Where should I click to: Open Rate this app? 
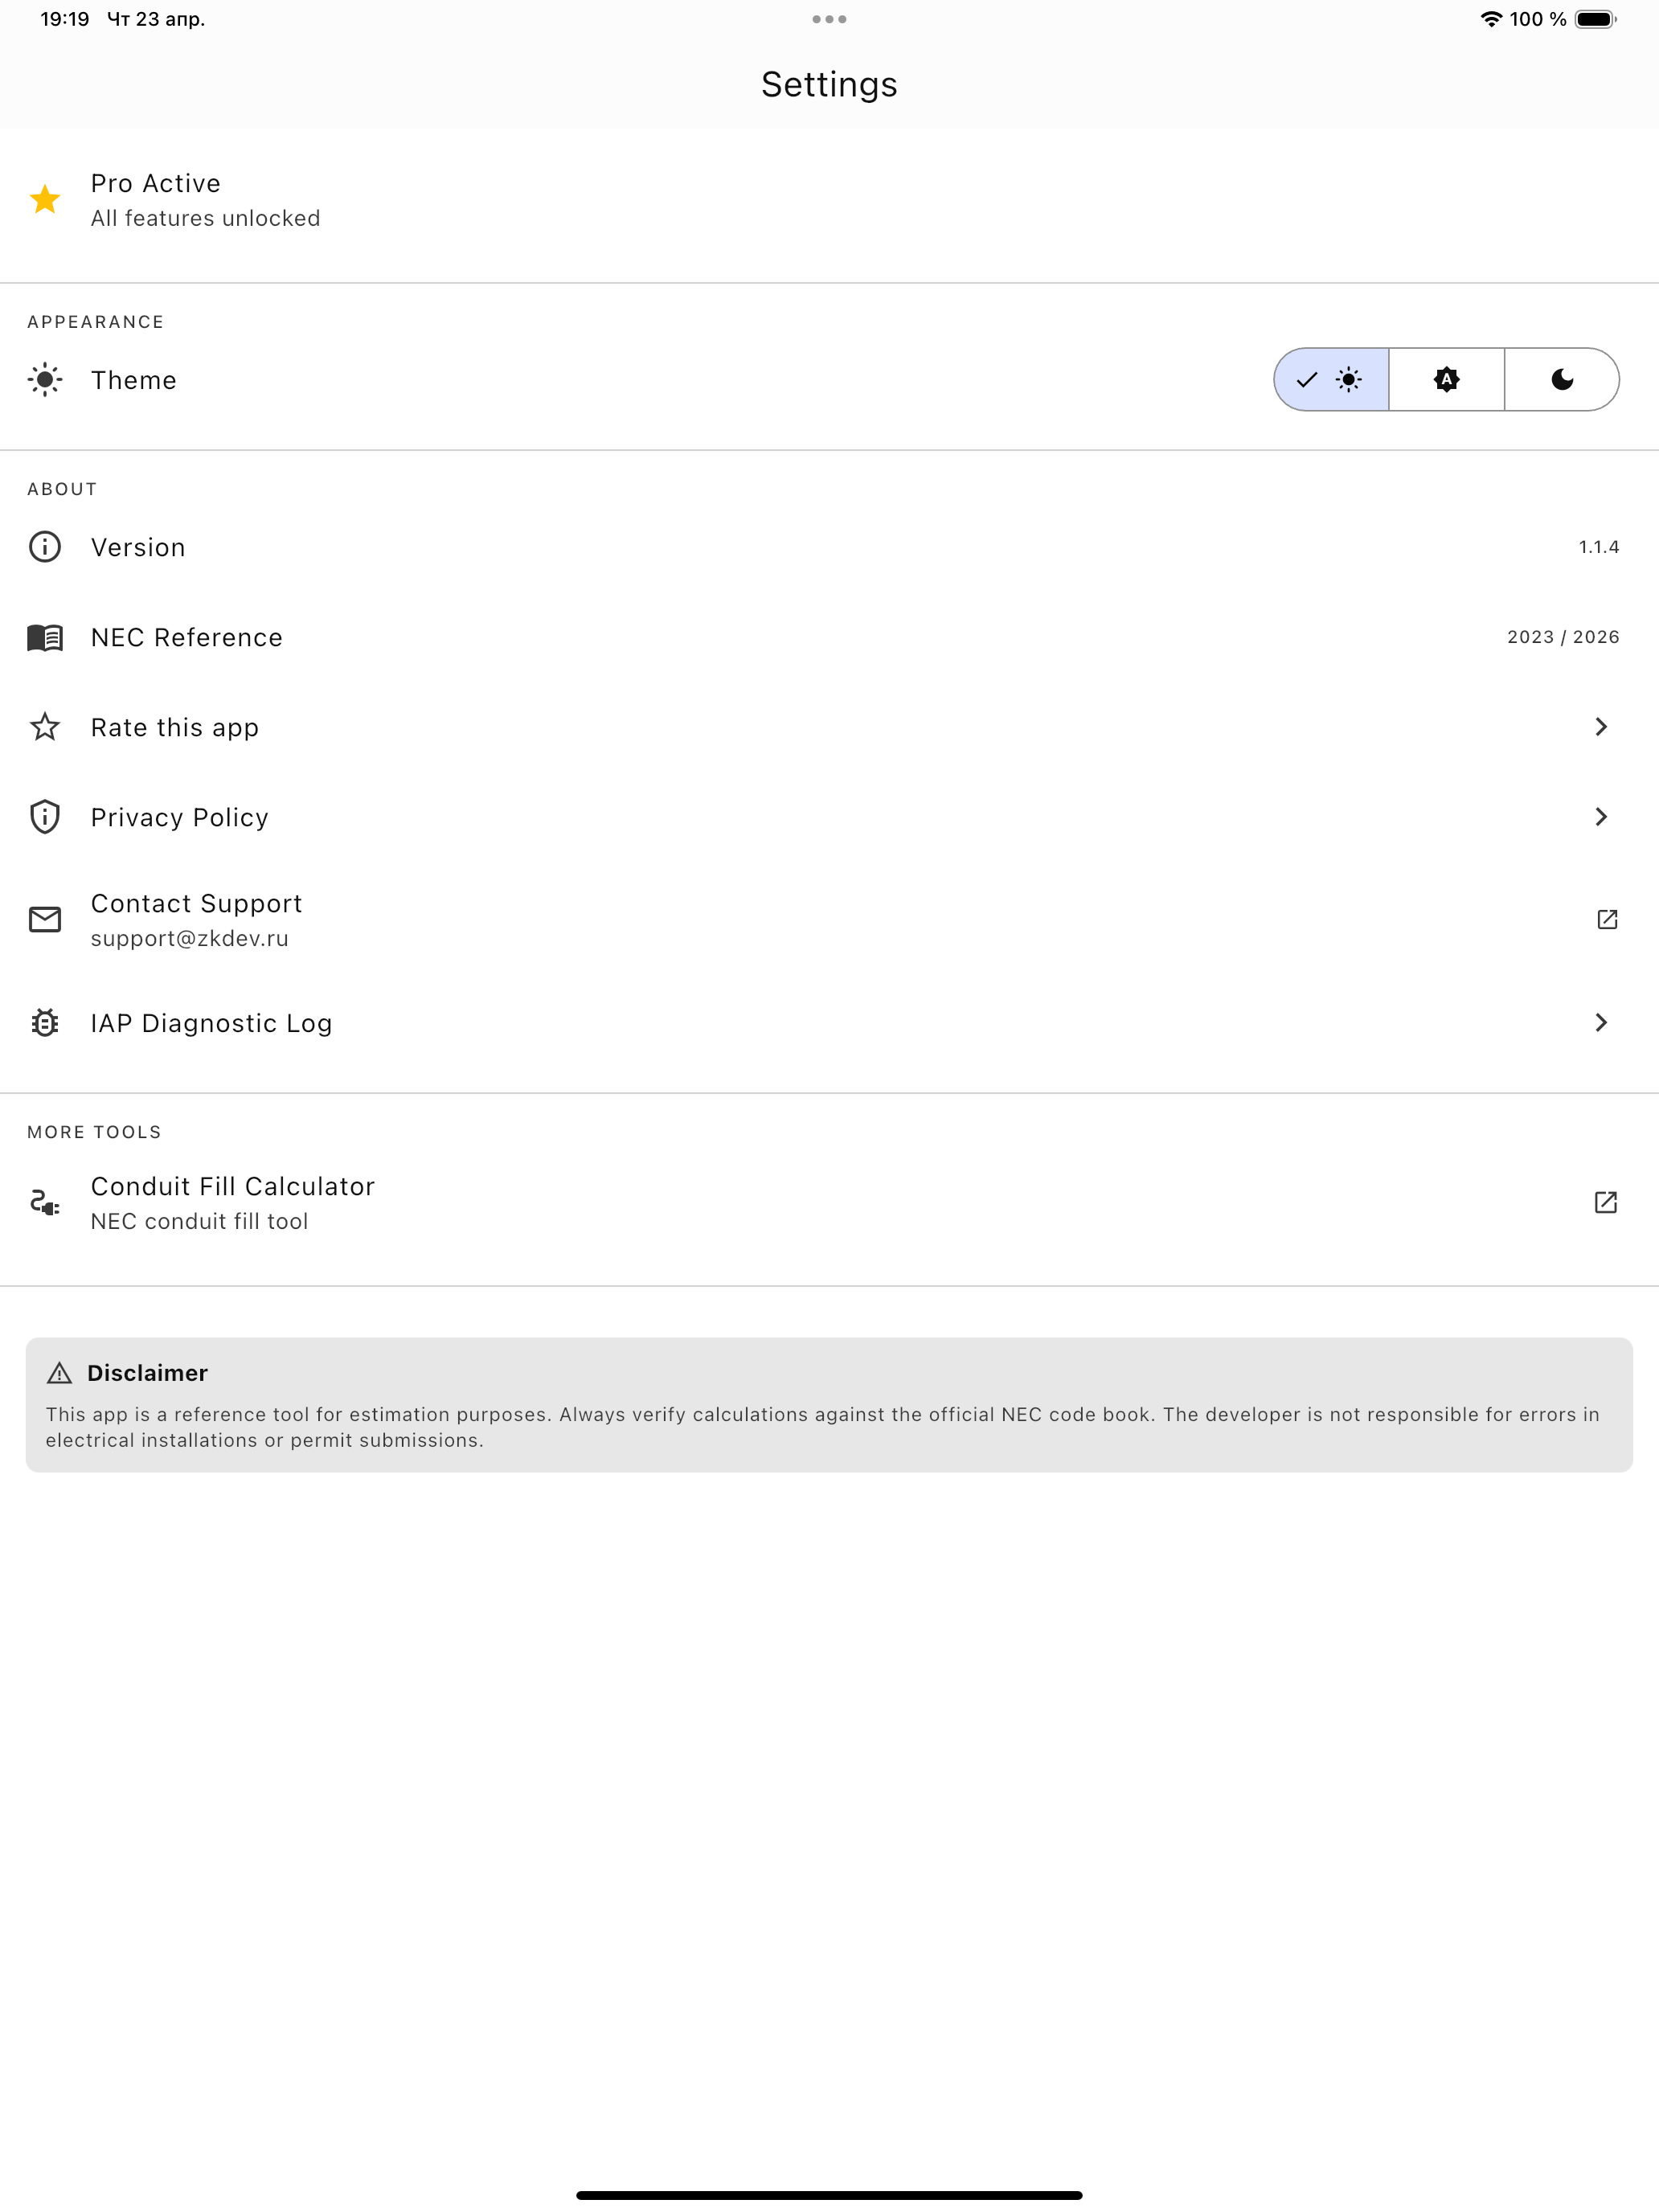click(x=829, y=727)
